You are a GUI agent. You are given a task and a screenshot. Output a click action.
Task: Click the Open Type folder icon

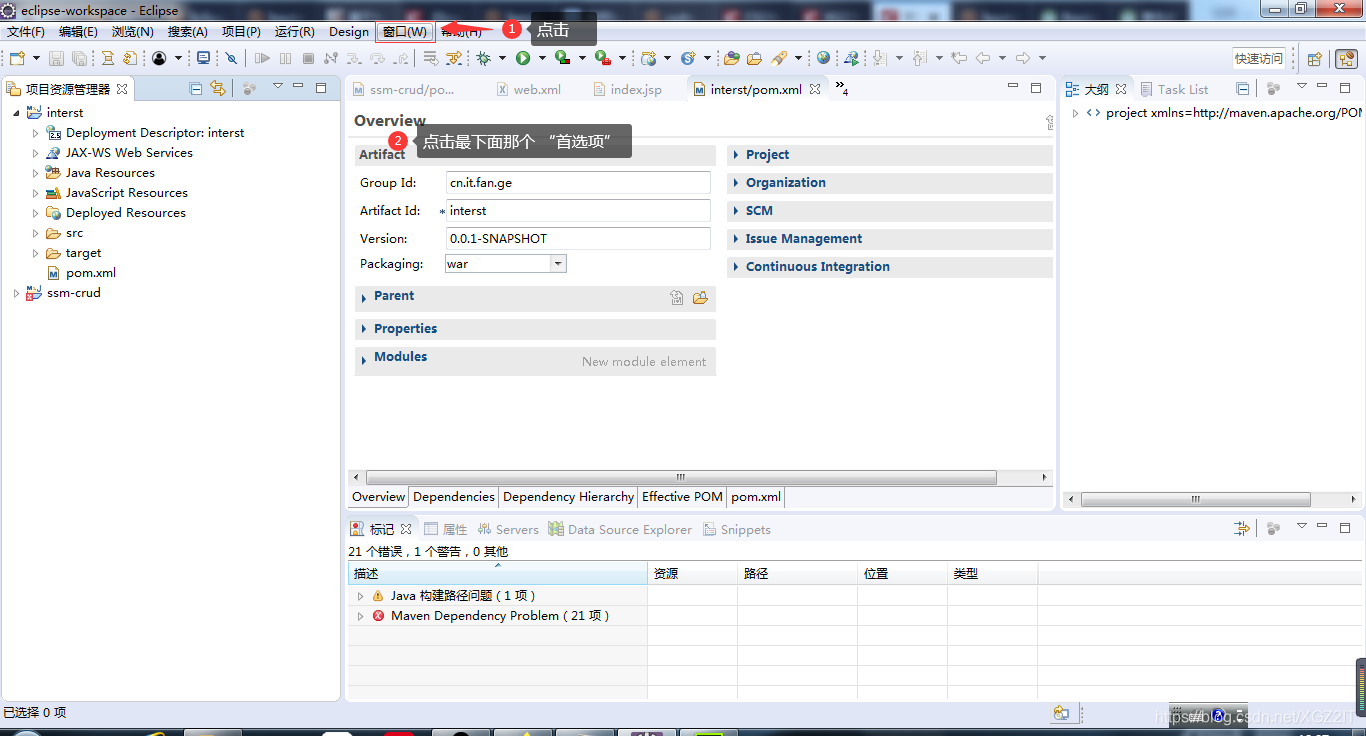tap(732, 59)
